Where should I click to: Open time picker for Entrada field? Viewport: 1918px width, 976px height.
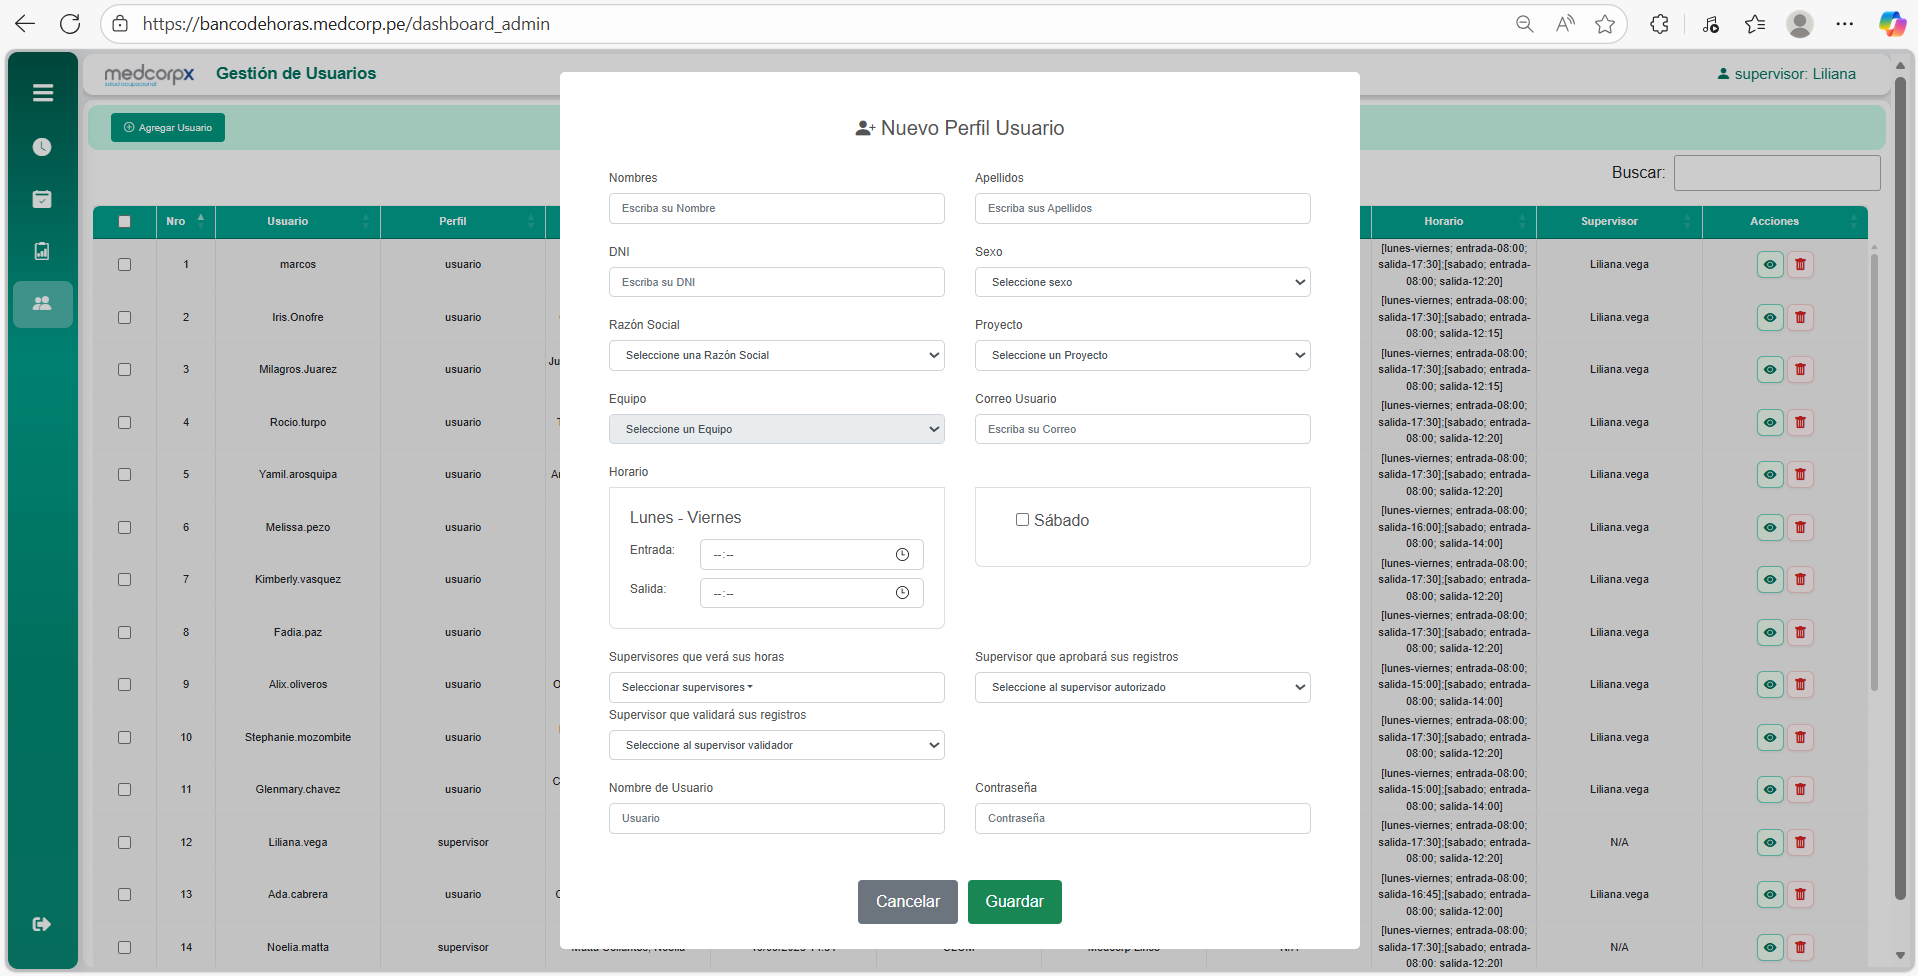[x=902, y=555]
